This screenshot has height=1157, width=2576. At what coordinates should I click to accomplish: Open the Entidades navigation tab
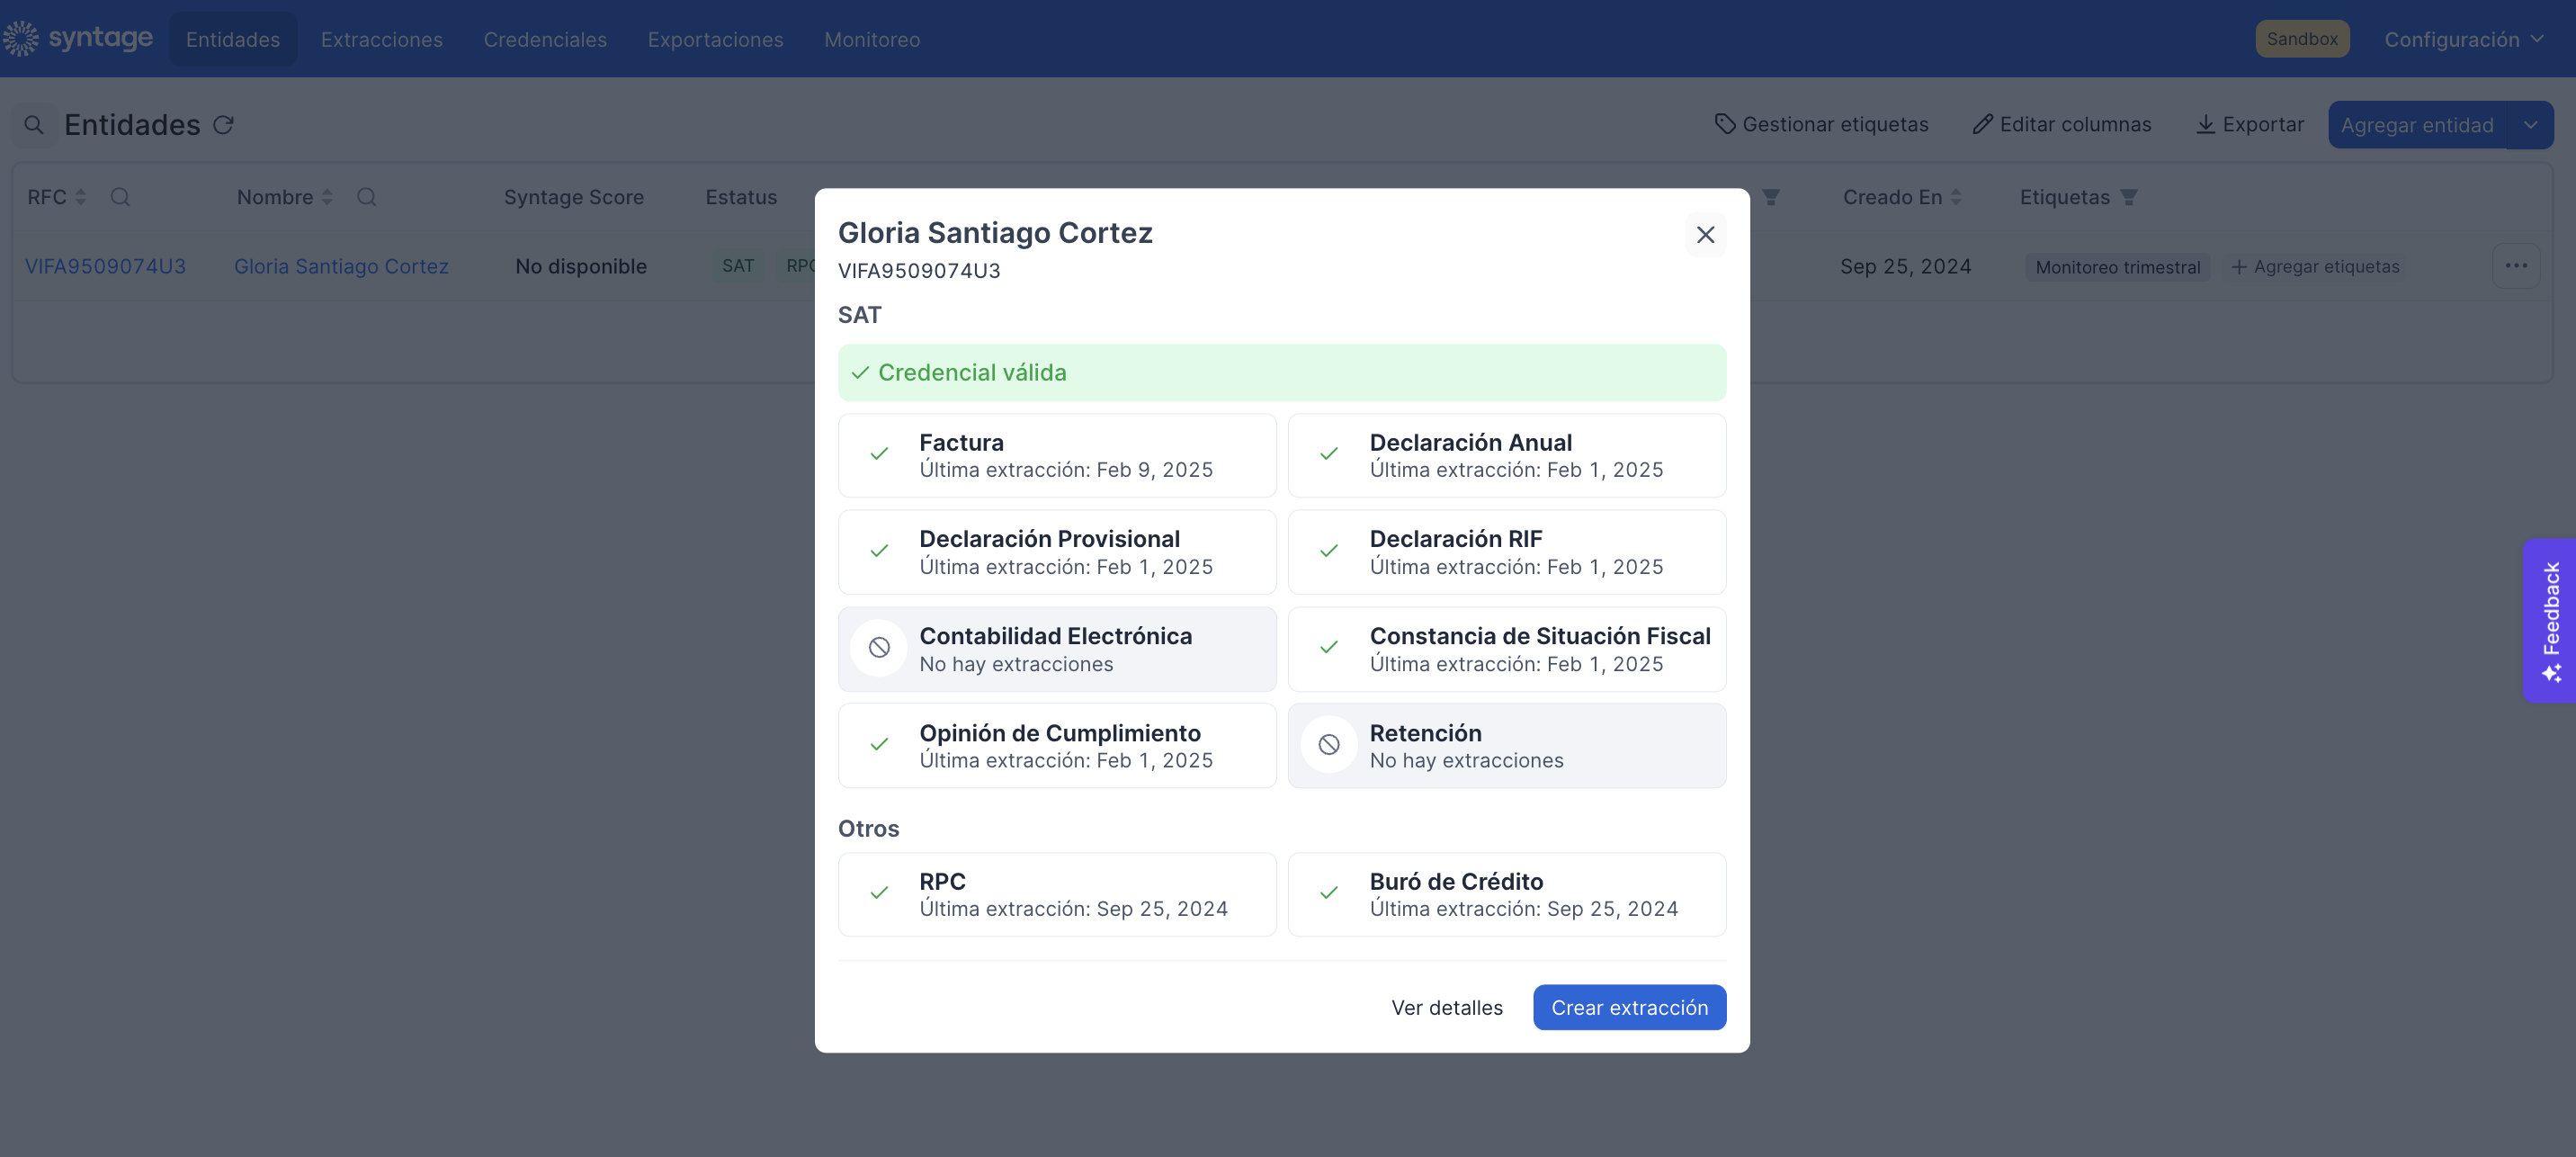click(x=233, y=39)
